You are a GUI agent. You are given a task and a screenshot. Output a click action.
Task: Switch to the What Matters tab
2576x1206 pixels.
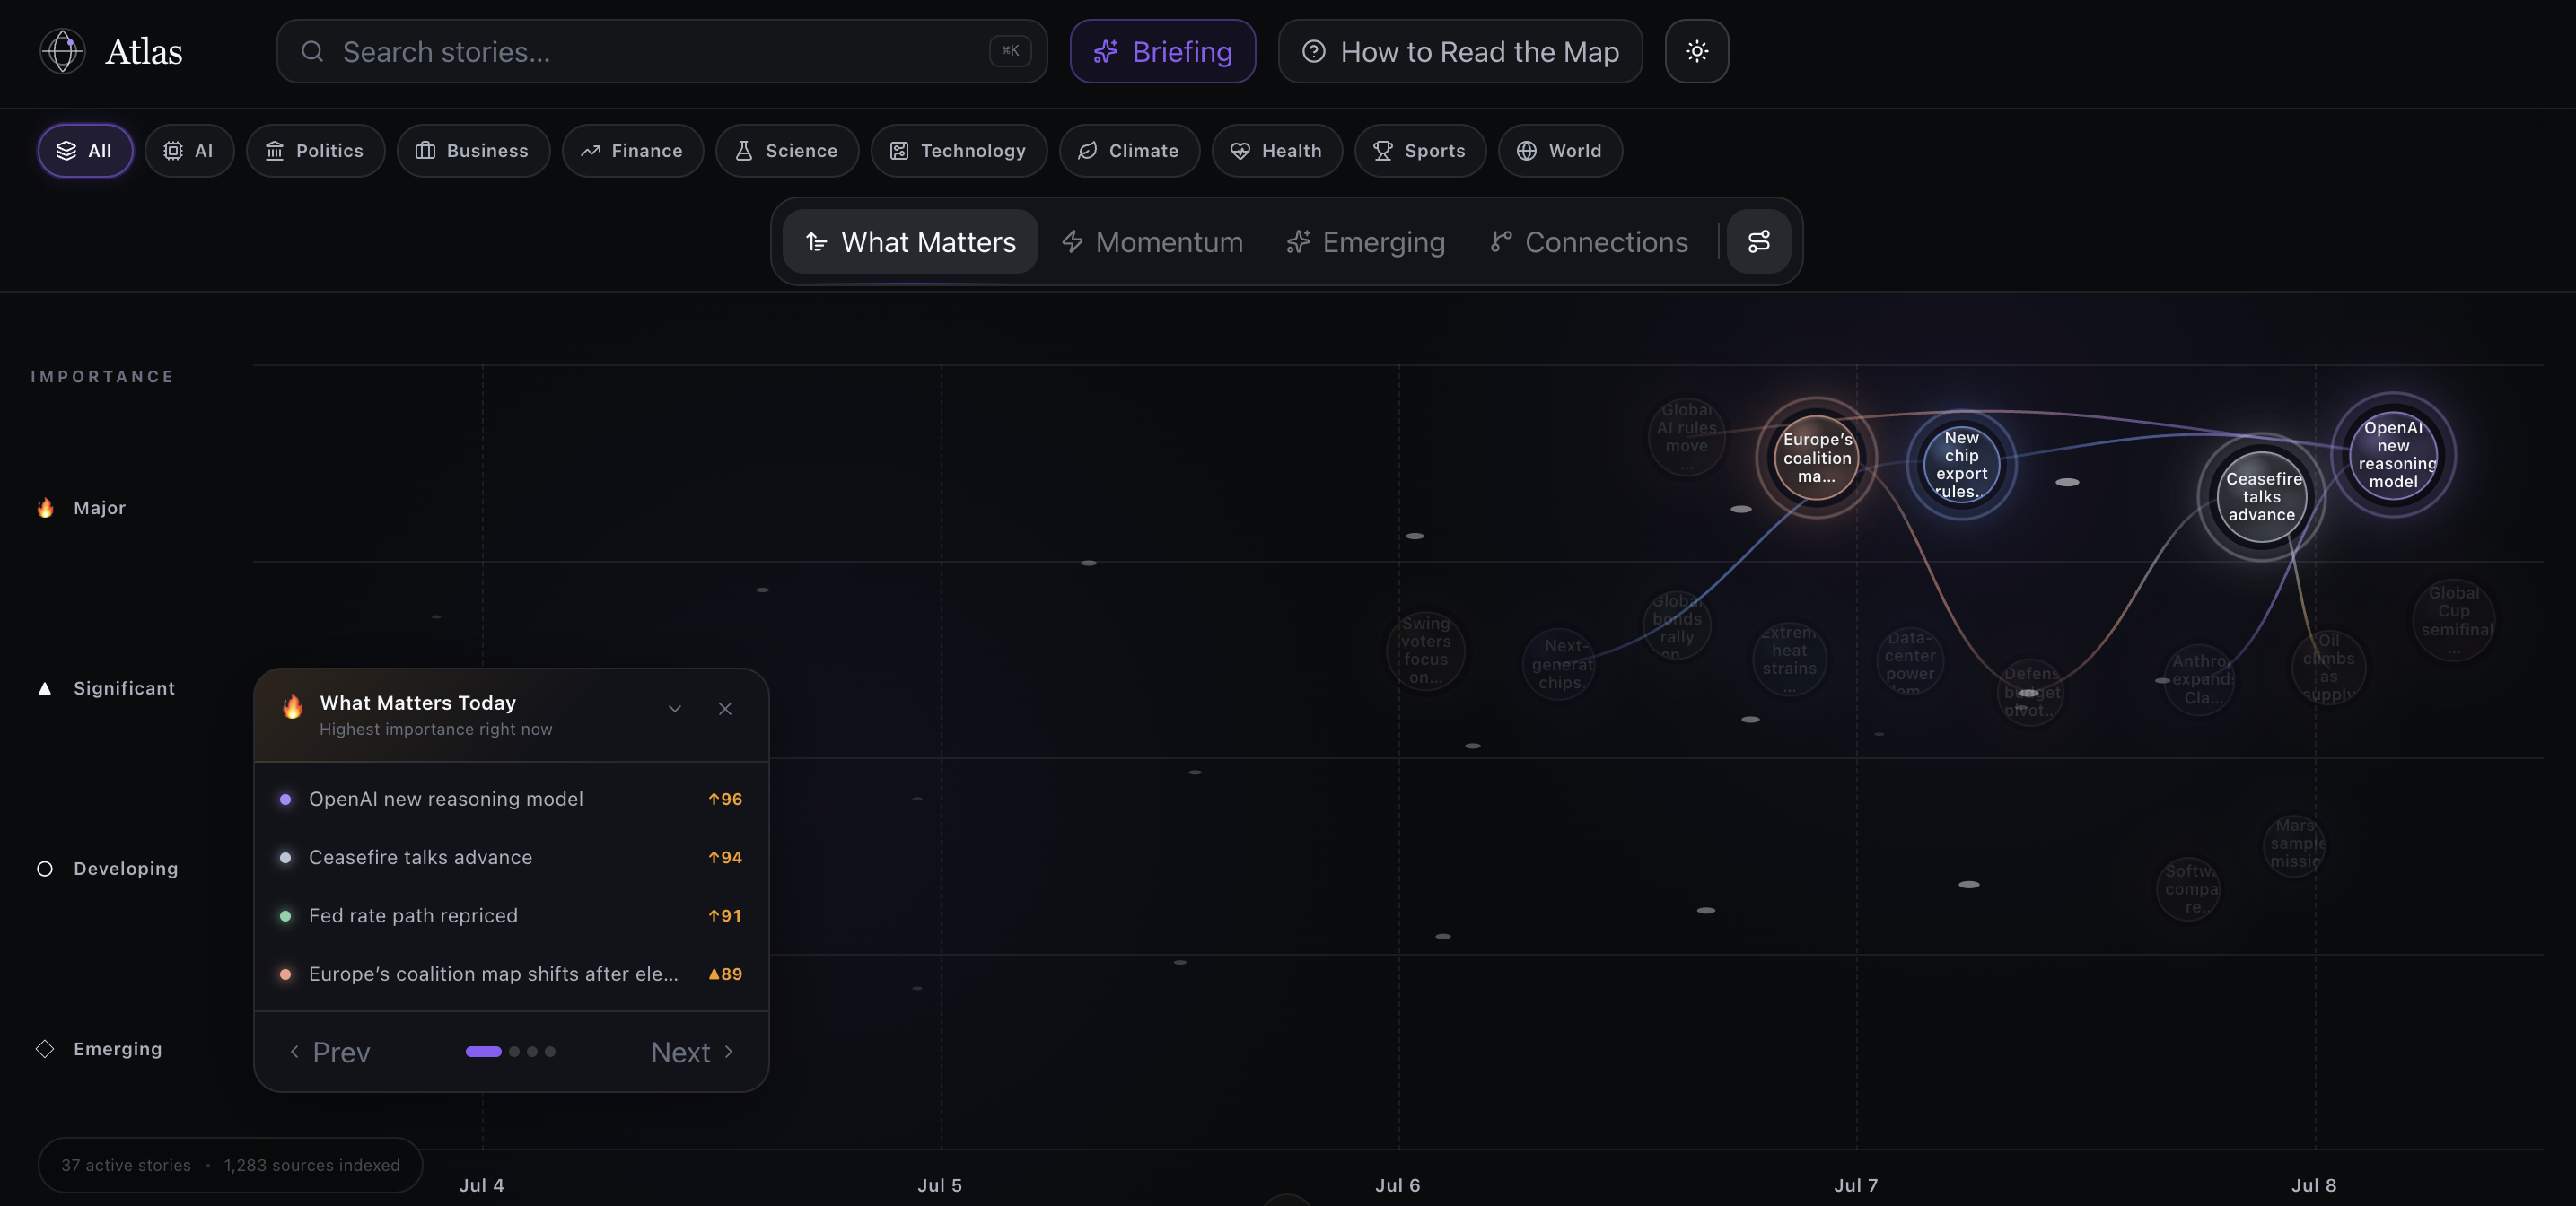(910, 241)
